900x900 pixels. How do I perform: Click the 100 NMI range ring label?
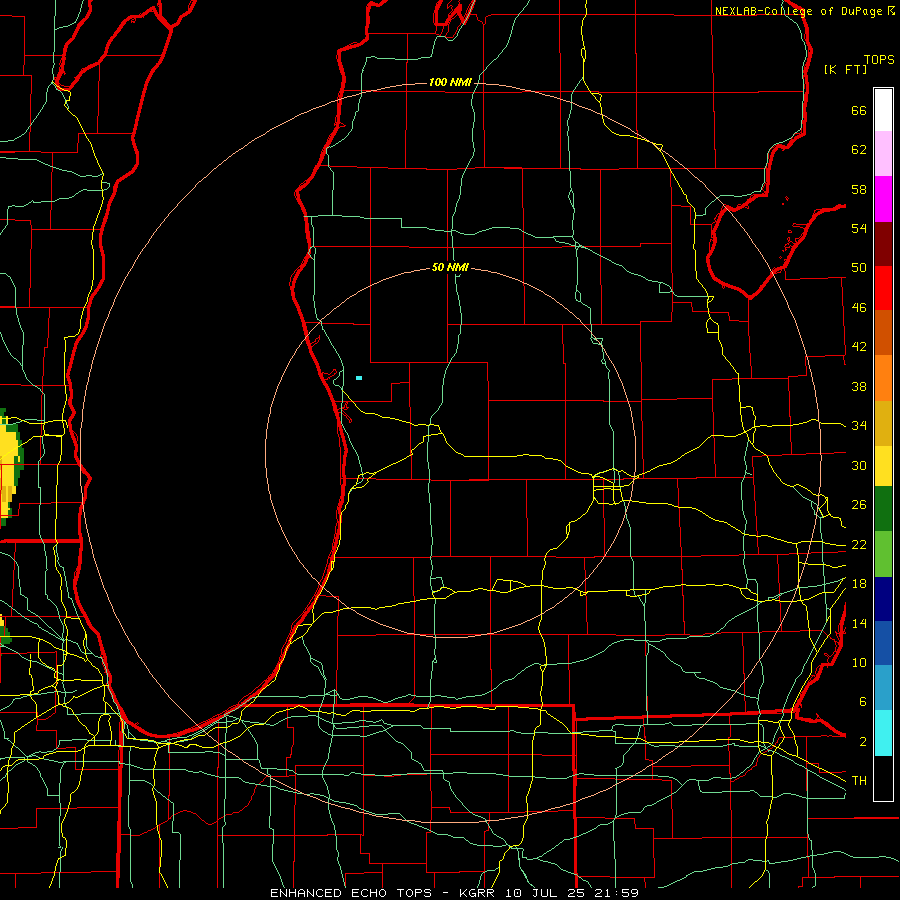(x=450, y=83)
